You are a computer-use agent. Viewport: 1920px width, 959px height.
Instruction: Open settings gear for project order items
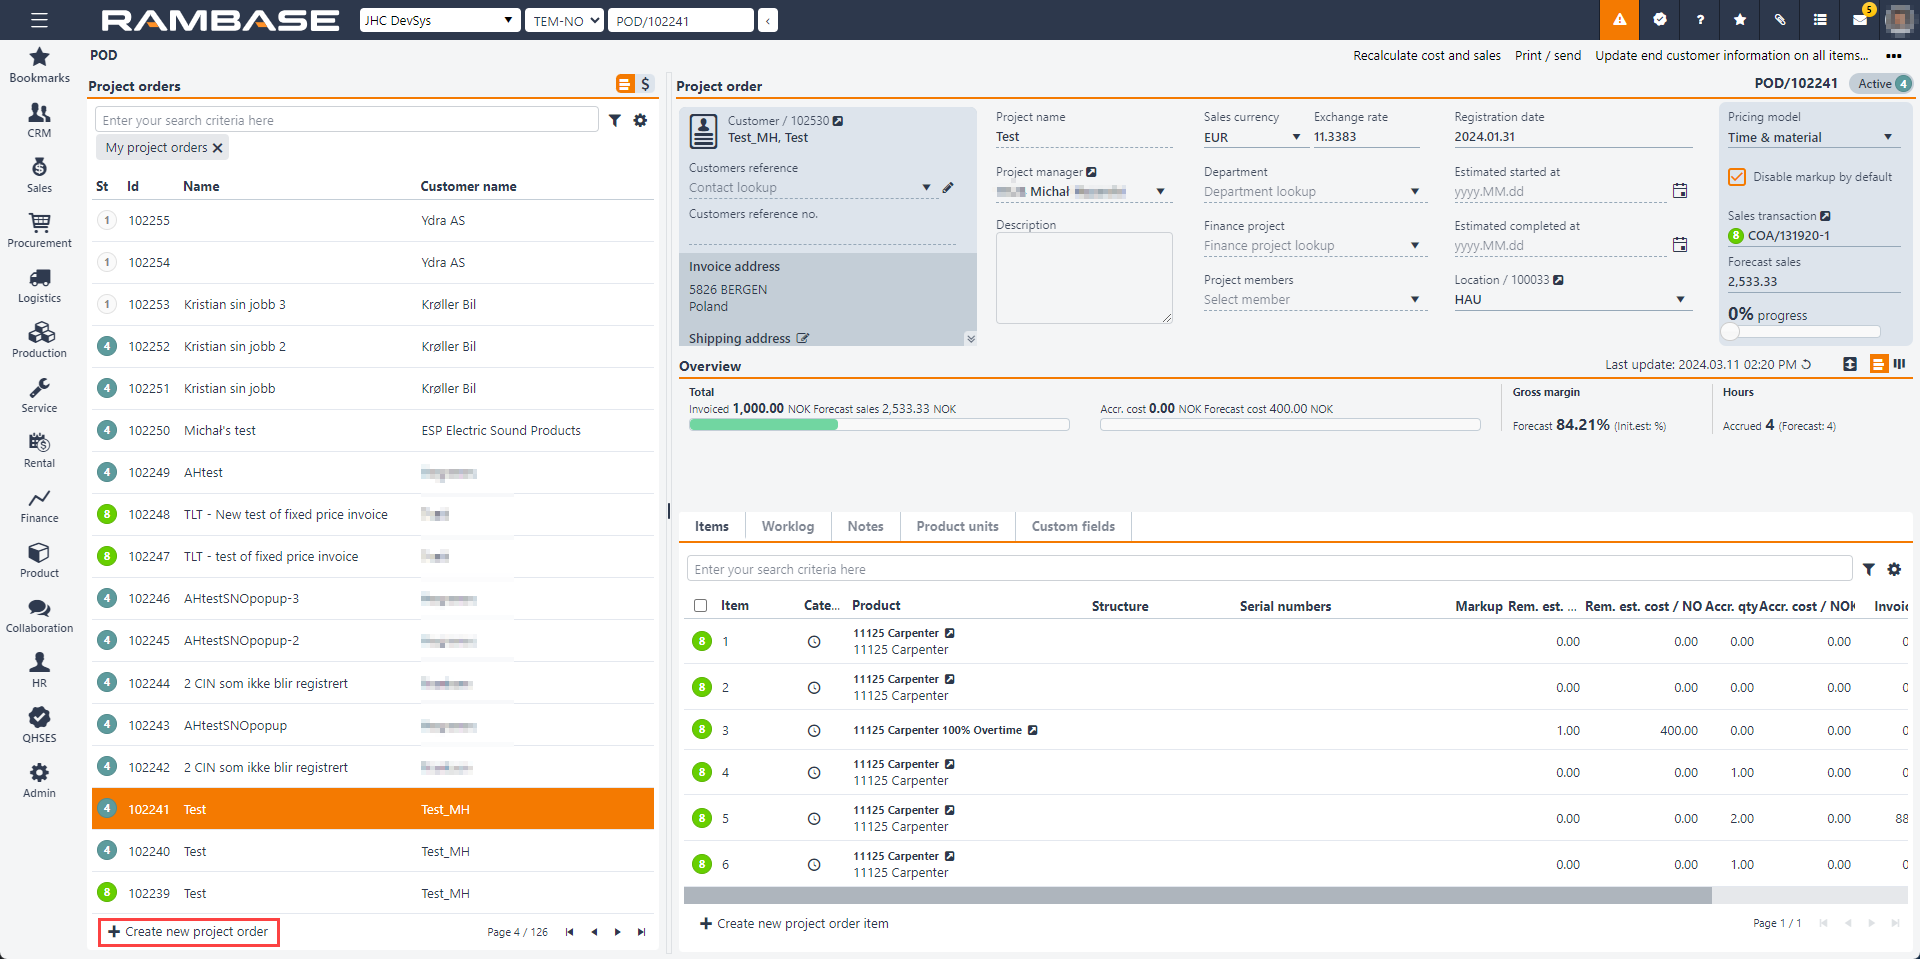(1894, 570)
